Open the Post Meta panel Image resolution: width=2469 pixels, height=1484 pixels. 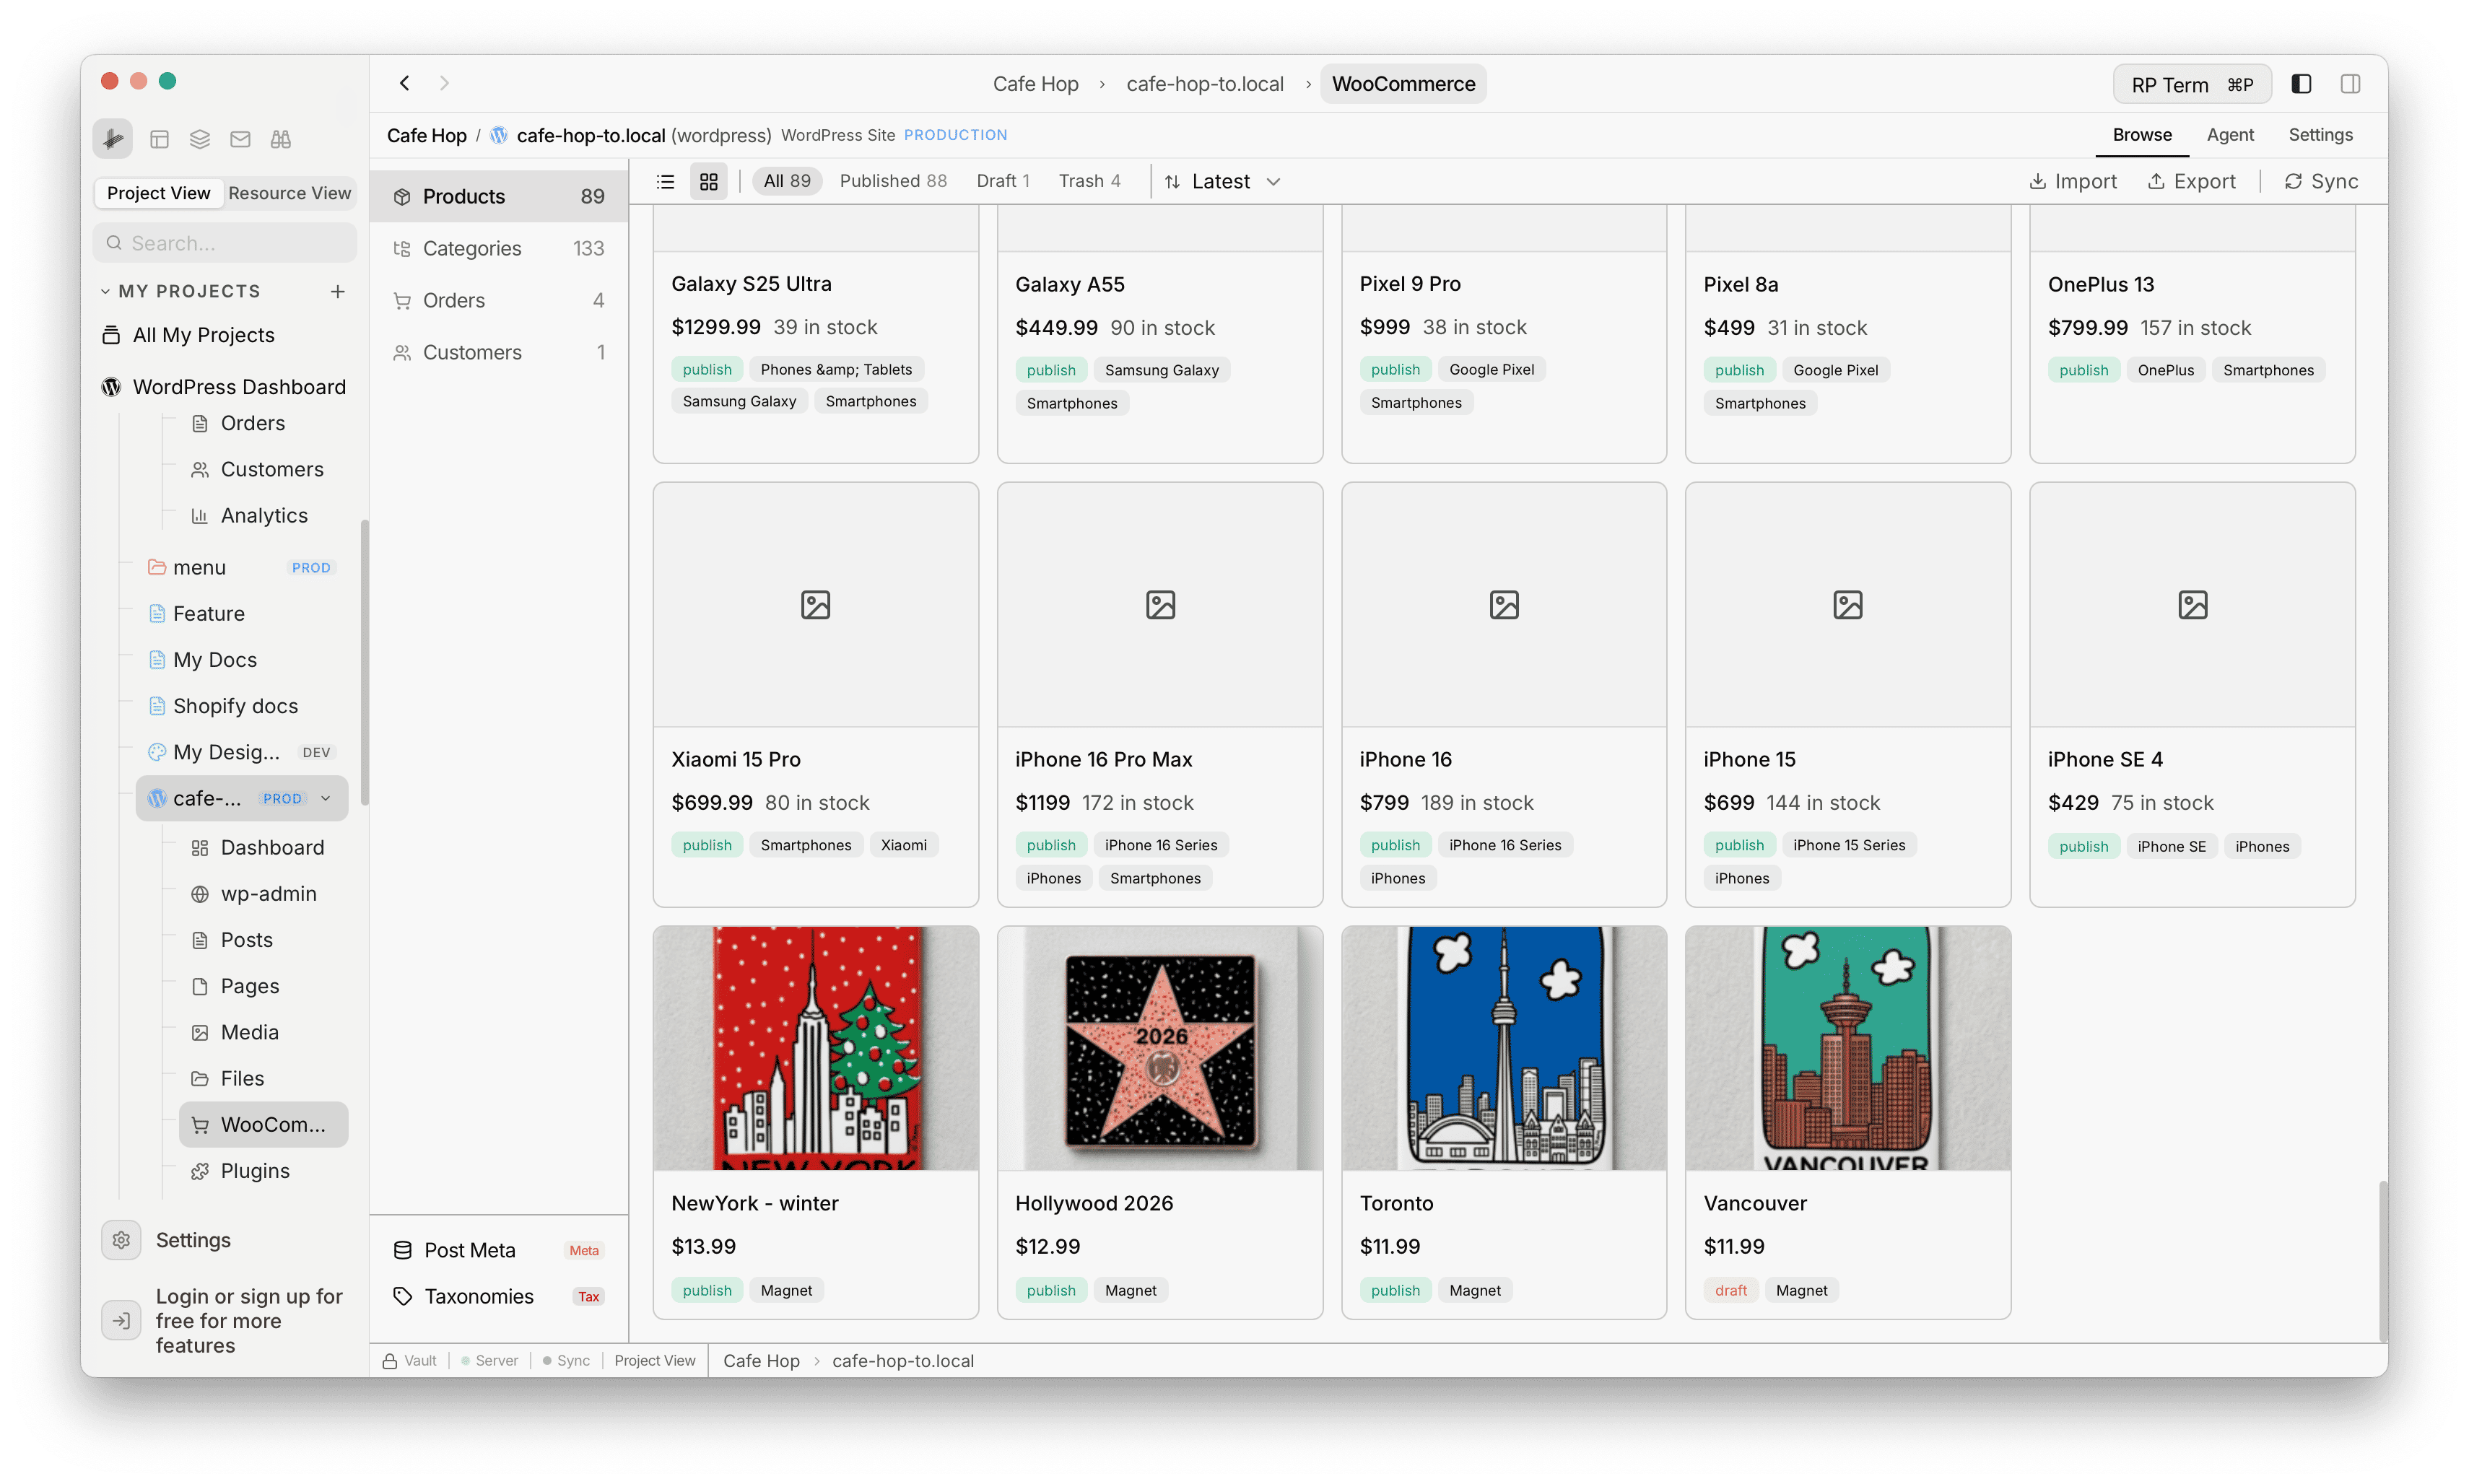click(x=469, y=1249)
